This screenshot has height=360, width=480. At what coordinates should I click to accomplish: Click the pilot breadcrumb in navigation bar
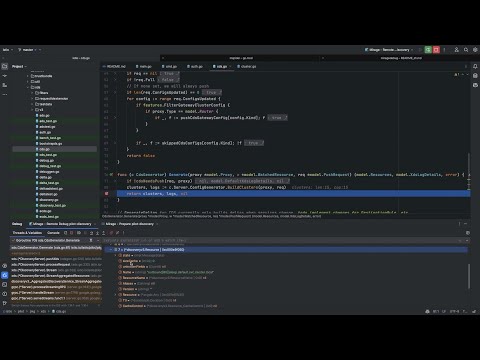pyautogui.click(x=21, y=311)
